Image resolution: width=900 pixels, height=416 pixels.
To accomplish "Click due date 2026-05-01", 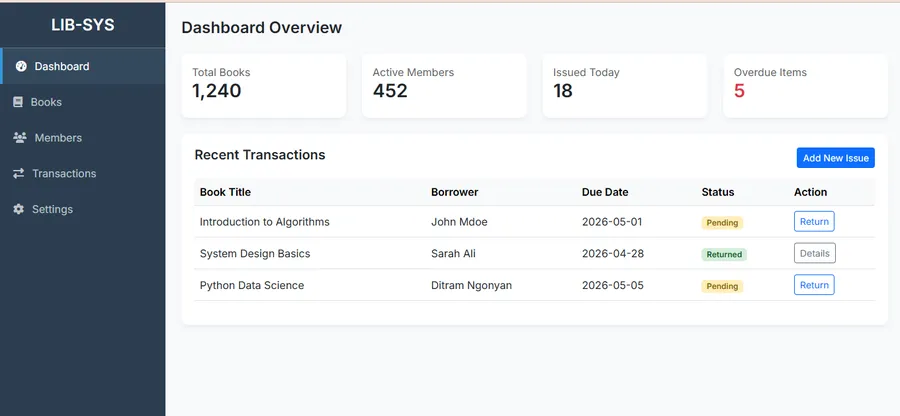I will tap(612, 221).
